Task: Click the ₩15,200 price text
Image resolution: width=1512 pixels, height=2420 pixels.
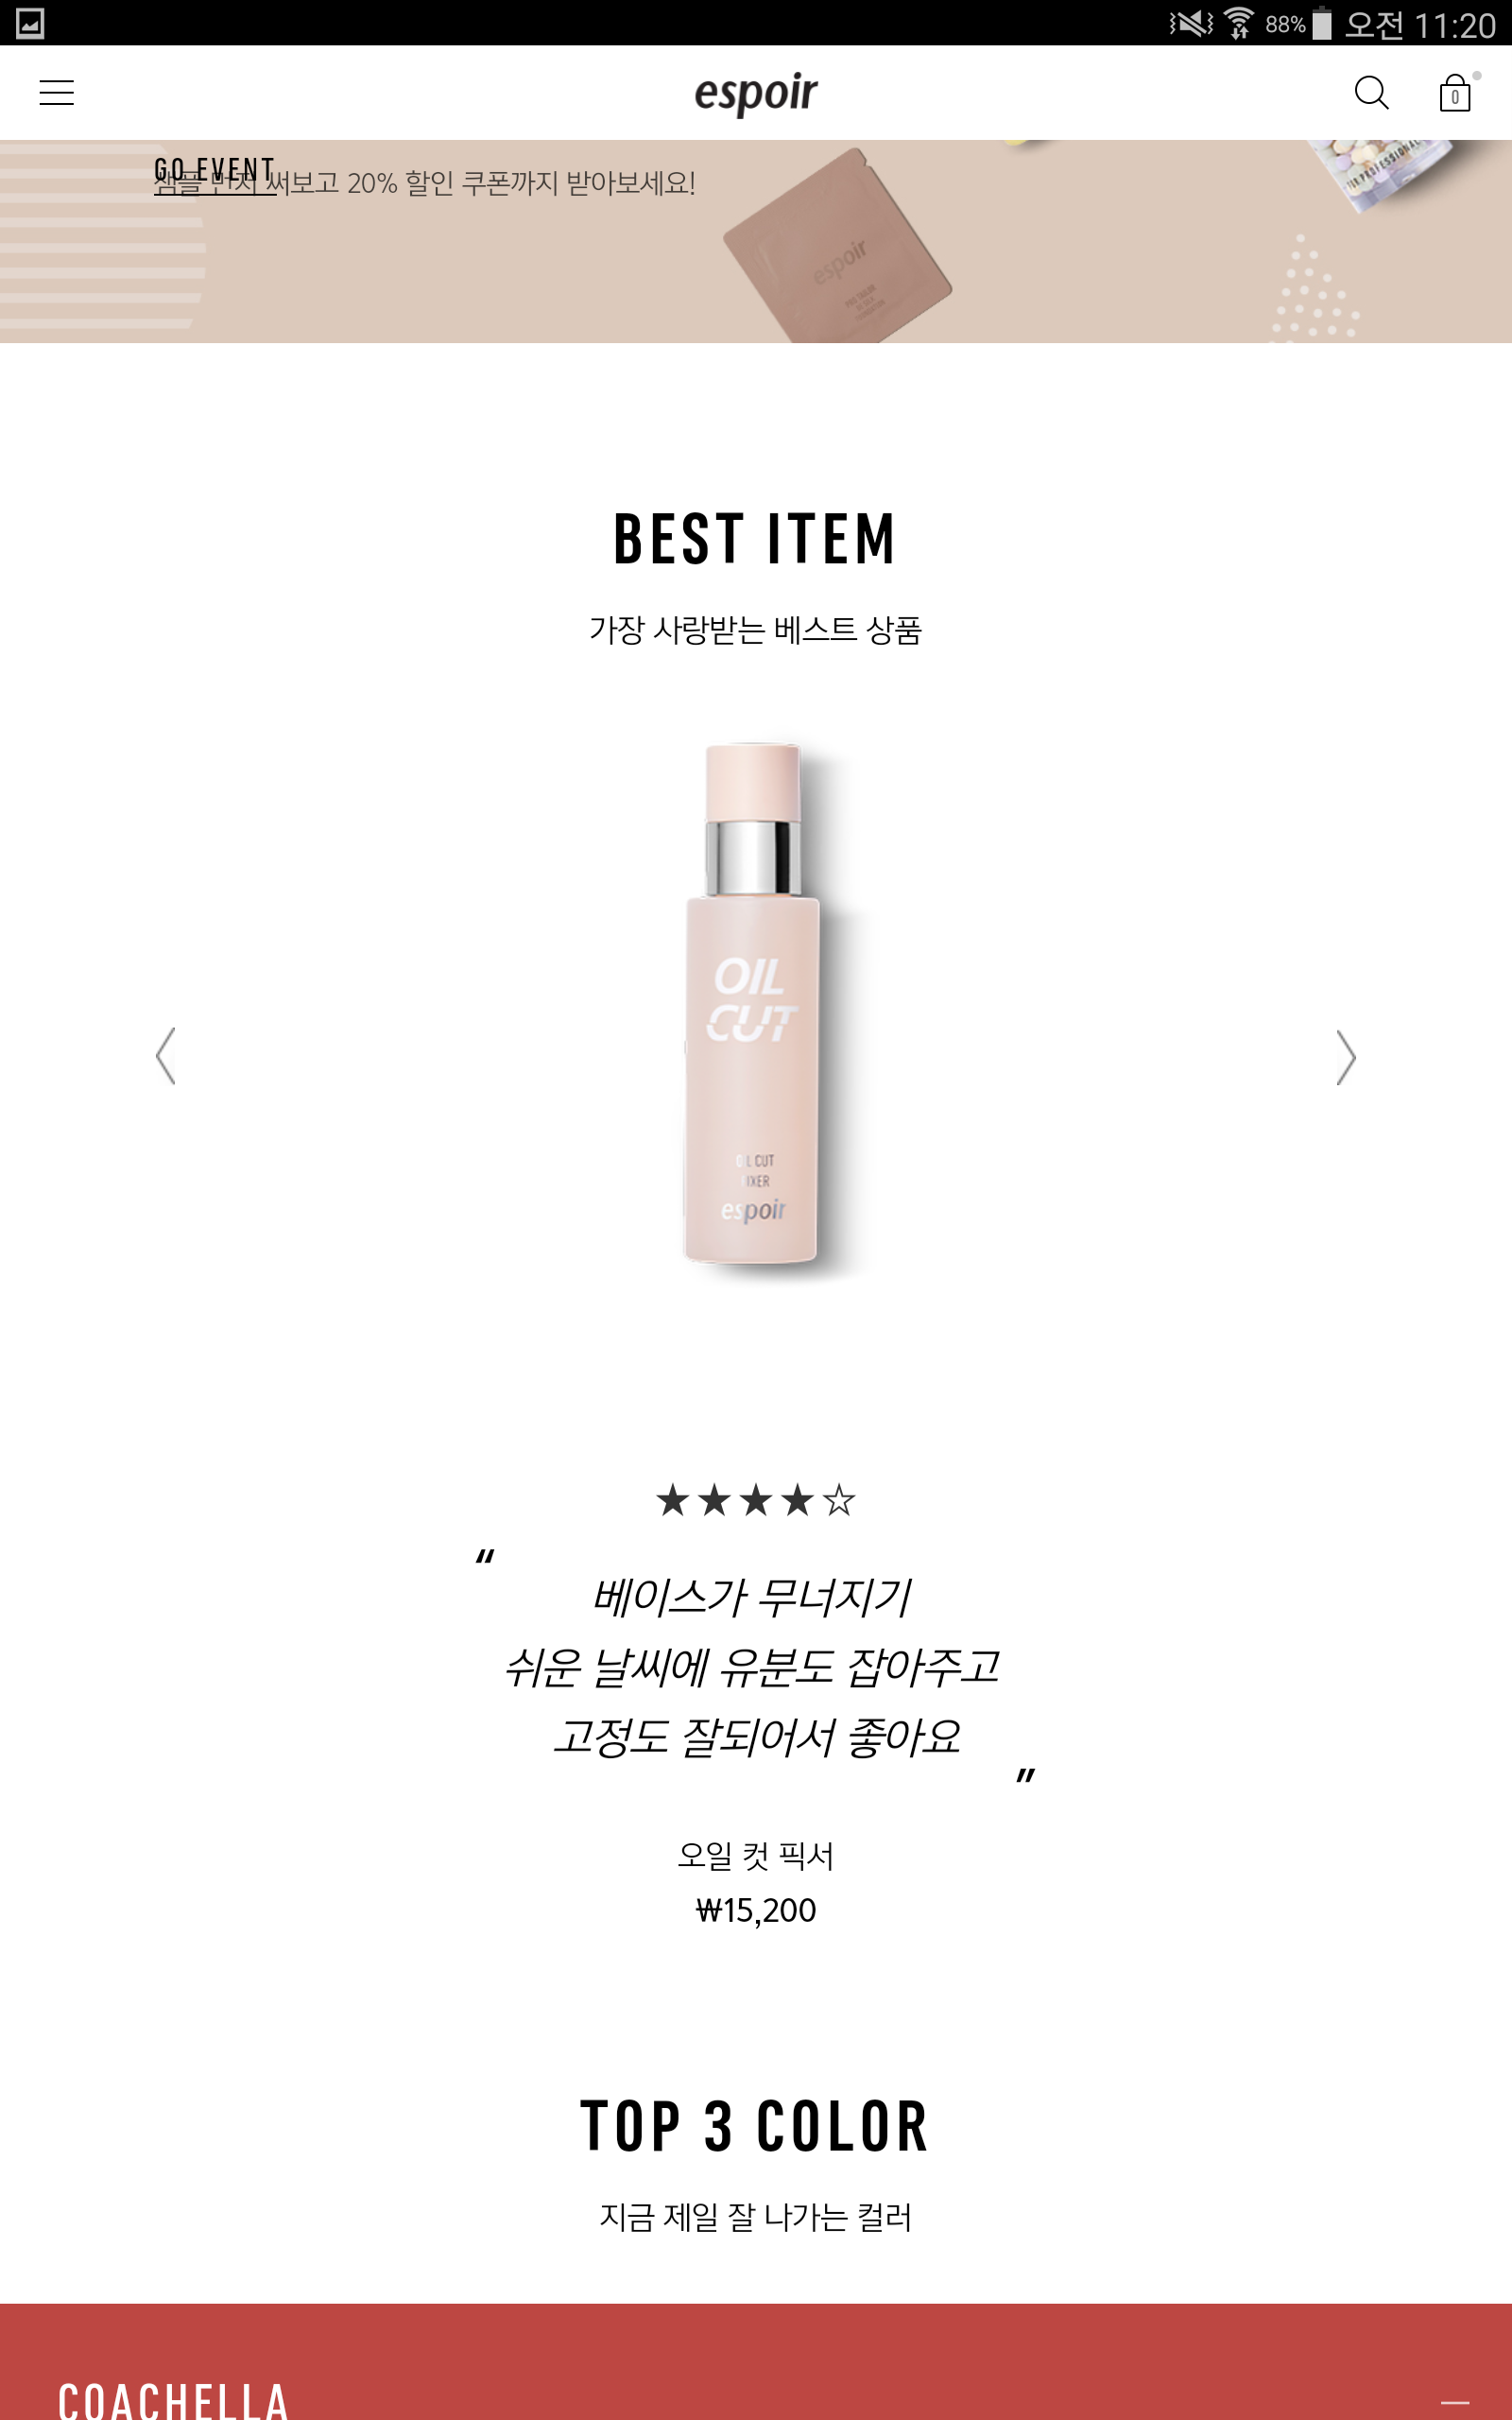Action: click(x=756, y=1911)
